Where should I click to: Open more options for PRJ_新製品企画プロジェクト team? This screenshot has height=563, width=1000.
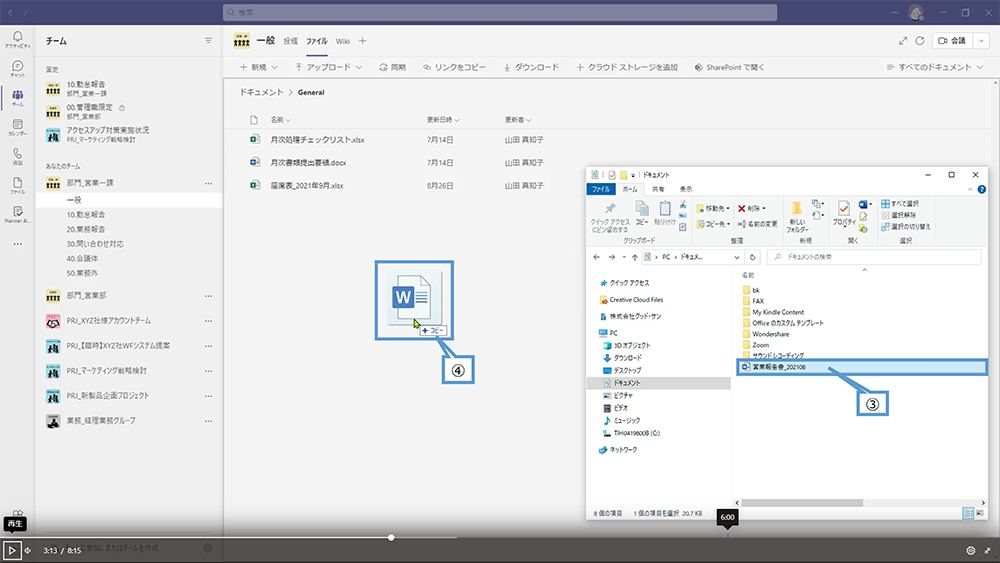(x=208, y=396)
